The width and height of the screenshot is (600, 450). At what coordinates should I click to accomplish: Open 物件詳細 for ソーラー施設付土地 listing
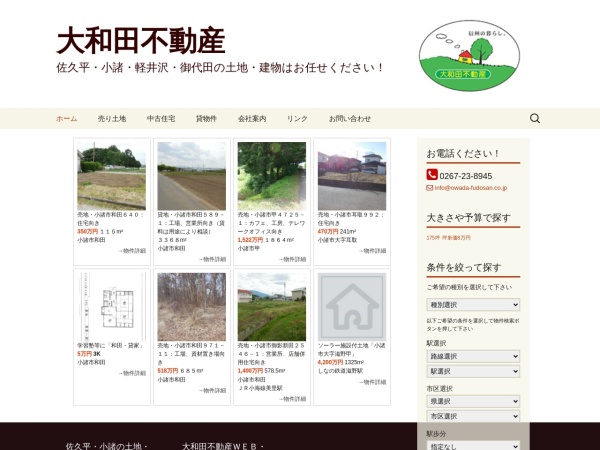pyautogui.click(x=372, y=382)
